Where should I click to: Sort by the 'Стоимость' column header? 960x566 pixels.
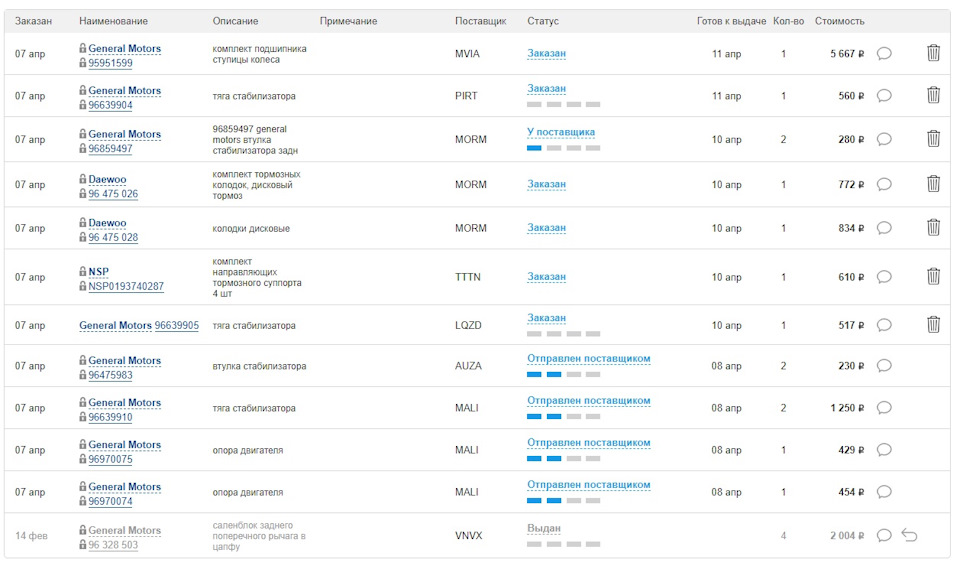pyautogui.click(x=839, y=21)
